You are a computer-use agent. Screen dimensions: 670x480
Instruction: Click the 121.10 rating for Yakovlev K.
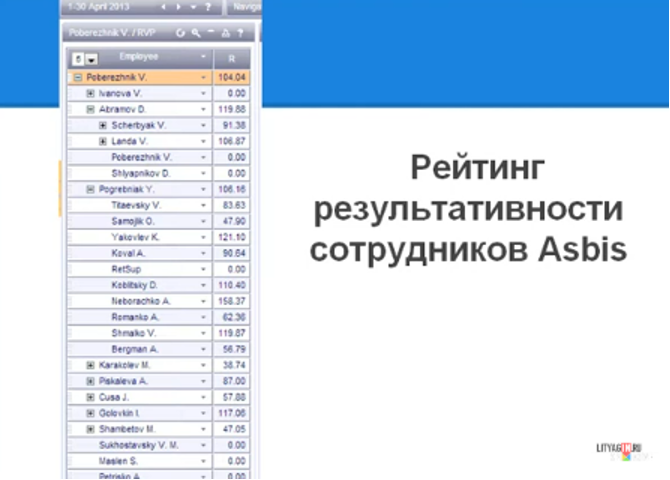click(x=232, y=237)
